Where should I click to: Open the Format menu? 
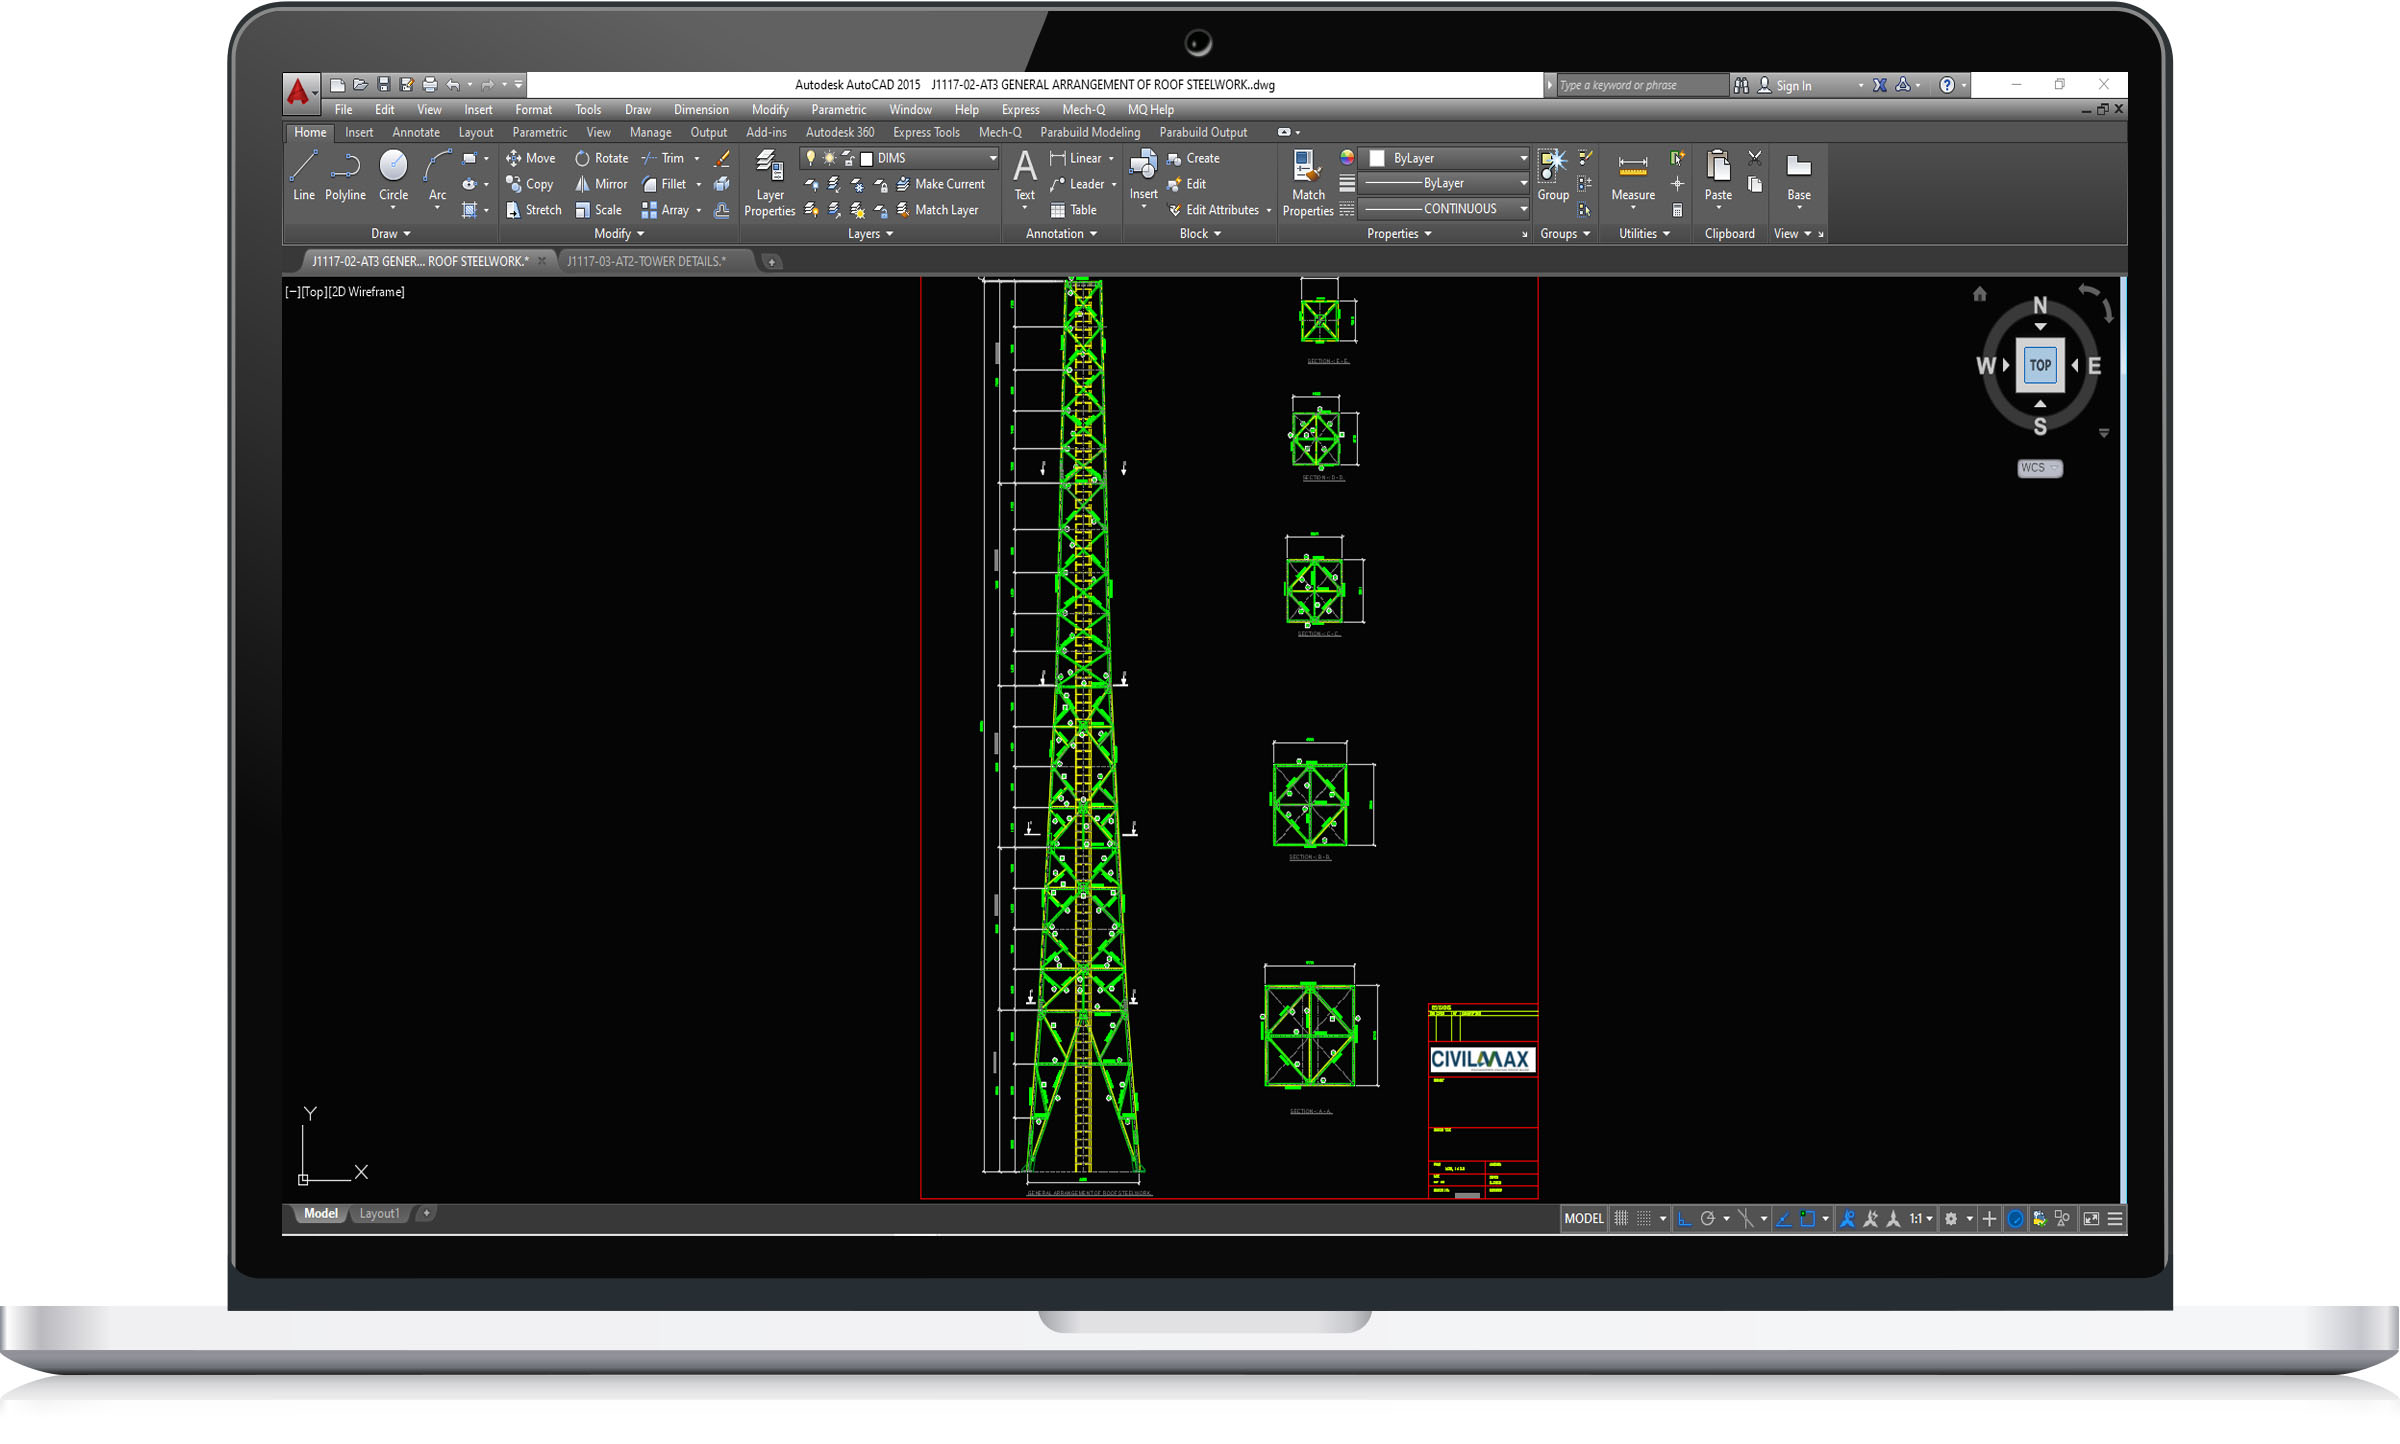(x=533, y=110)
